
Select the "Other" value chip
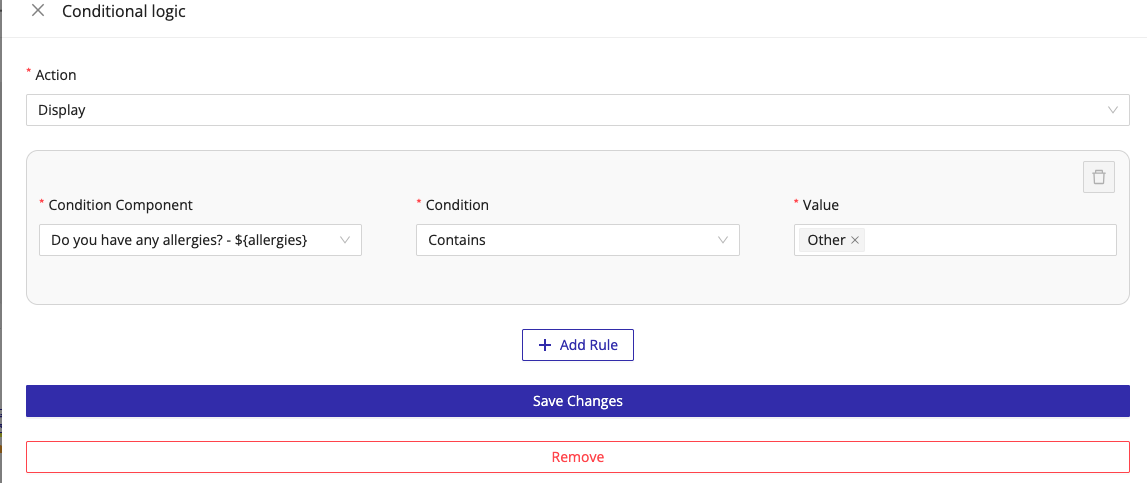[x=826, y=240]
